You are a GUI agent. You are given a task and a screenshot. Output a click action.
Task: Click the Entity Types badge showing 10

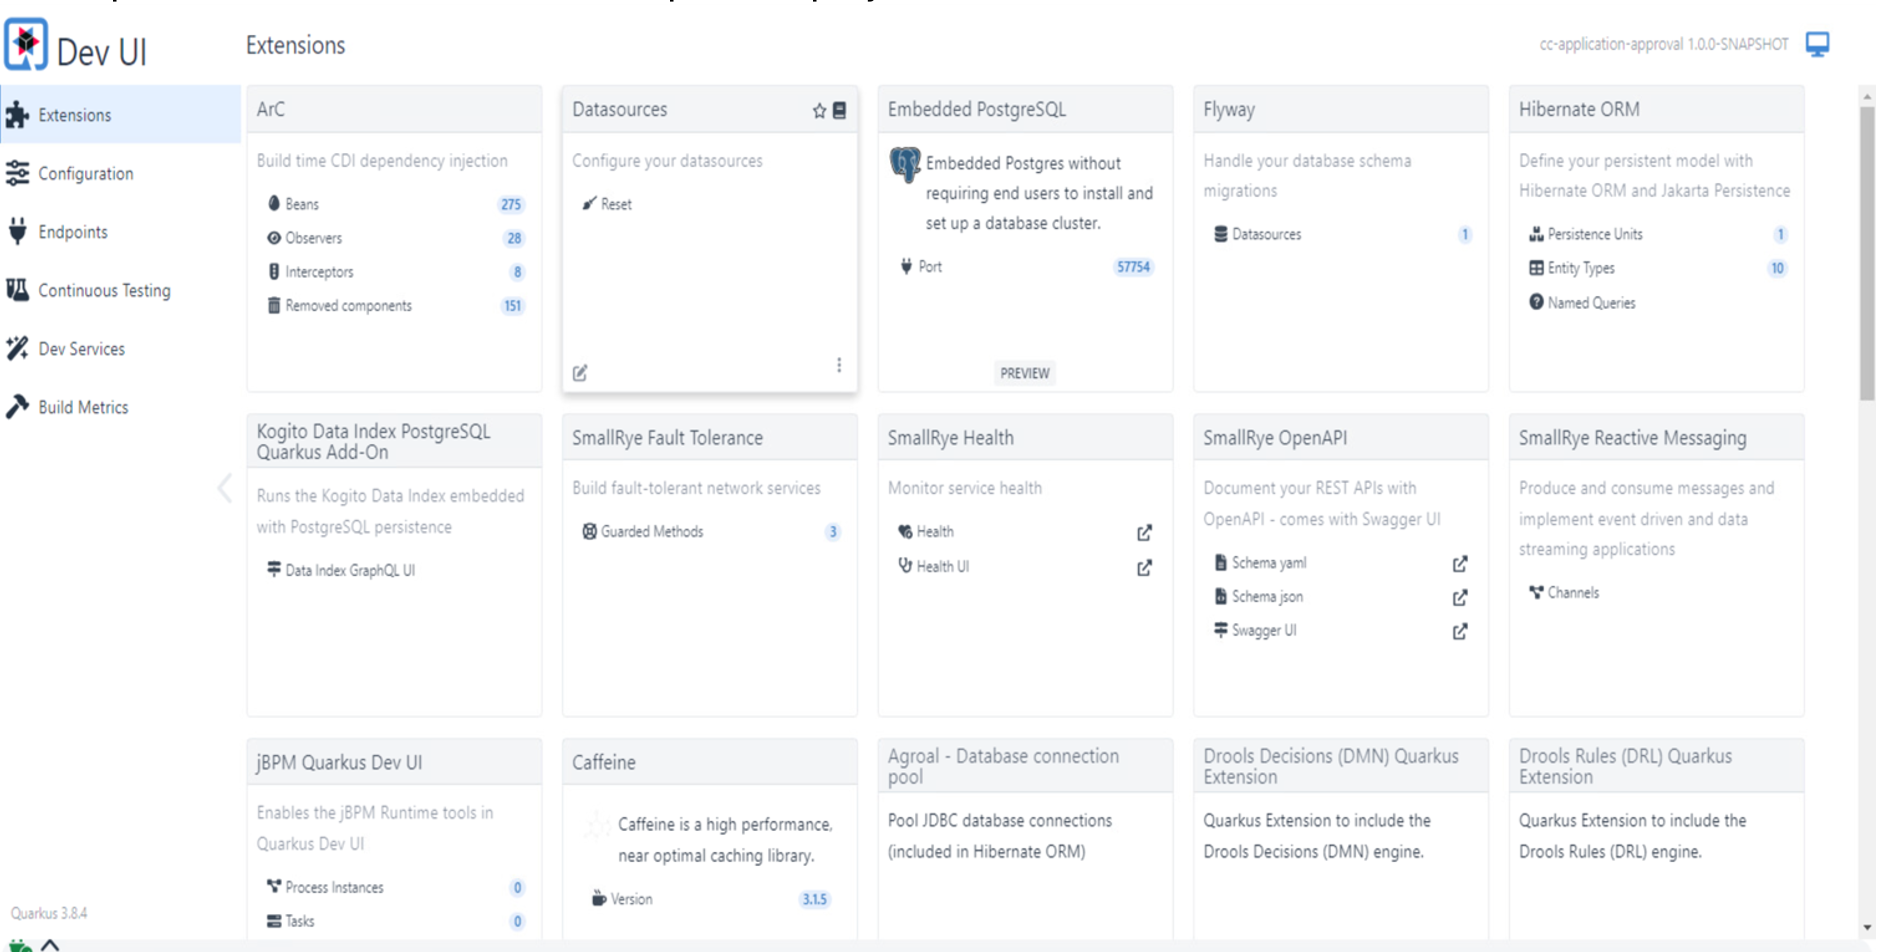pos(1777,268)
